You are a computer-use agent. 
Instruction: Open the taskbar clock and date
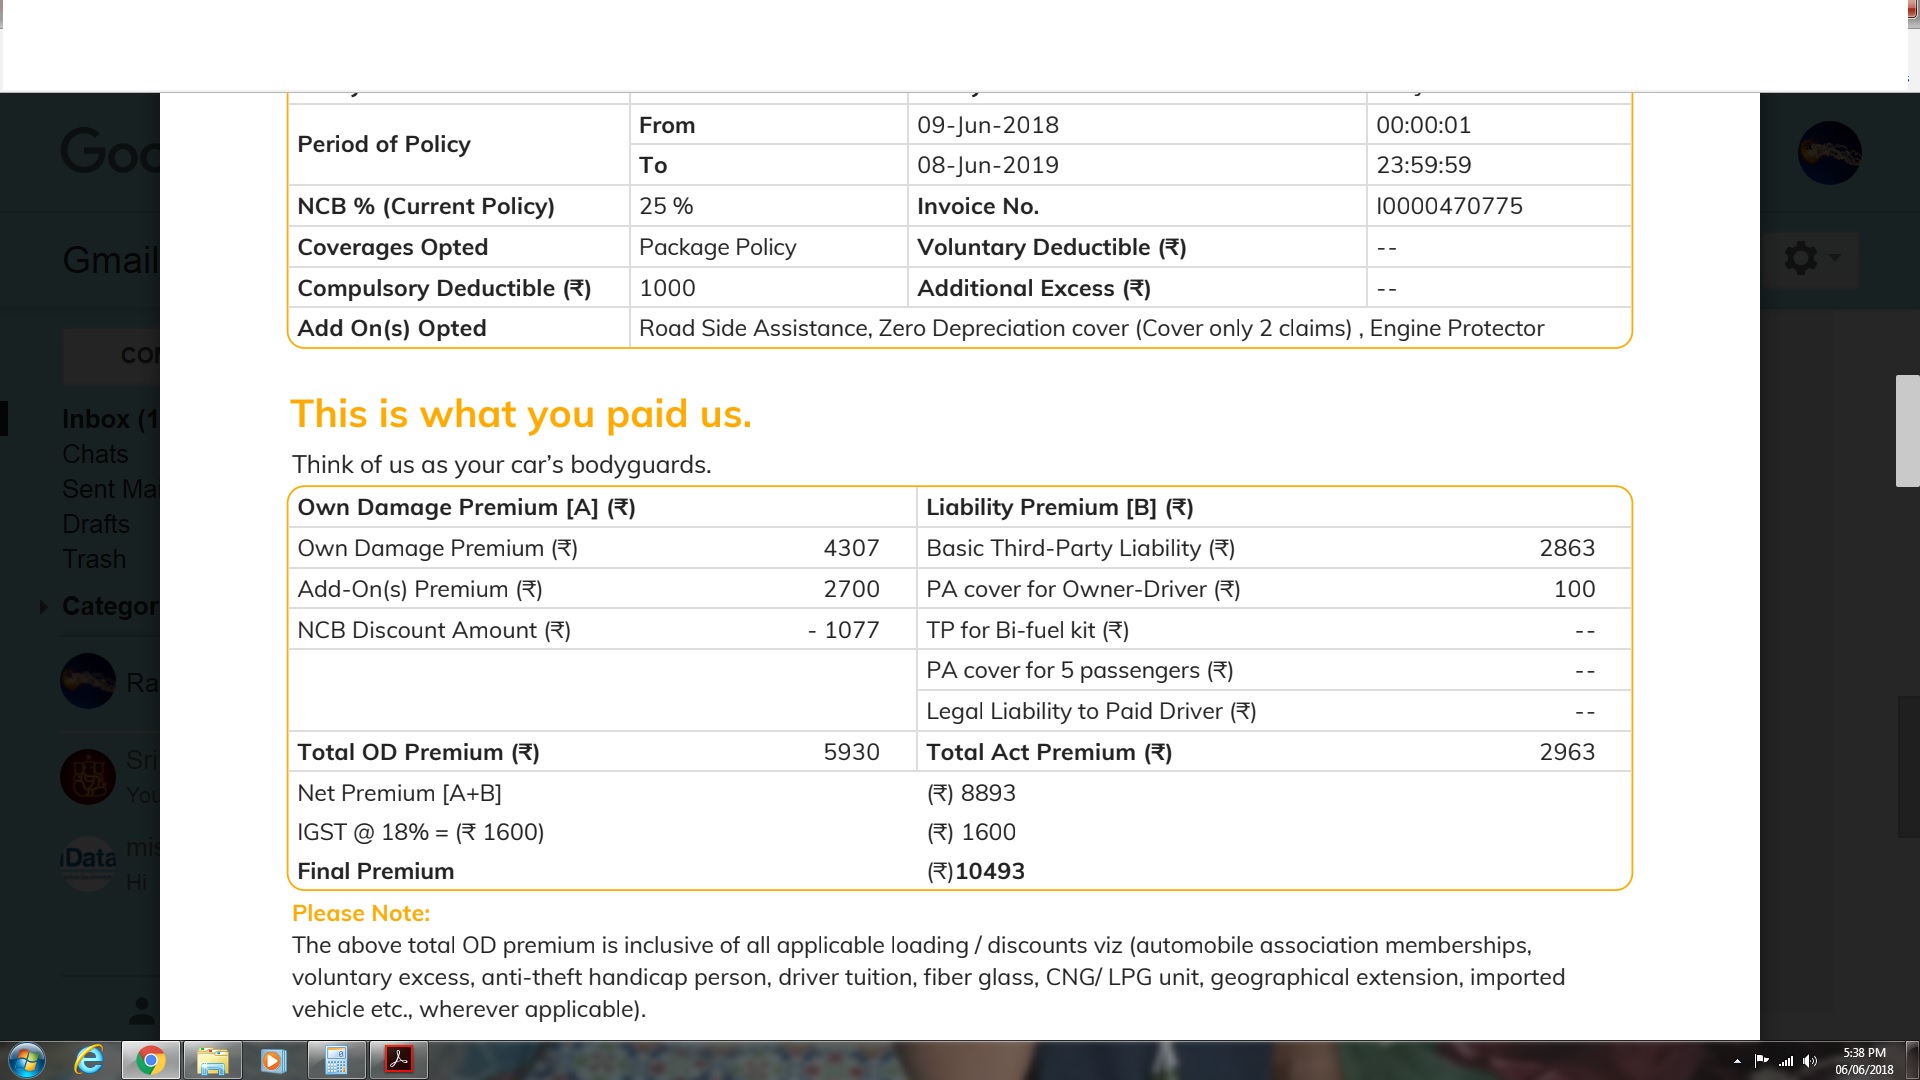[x=1864, y=1061]
